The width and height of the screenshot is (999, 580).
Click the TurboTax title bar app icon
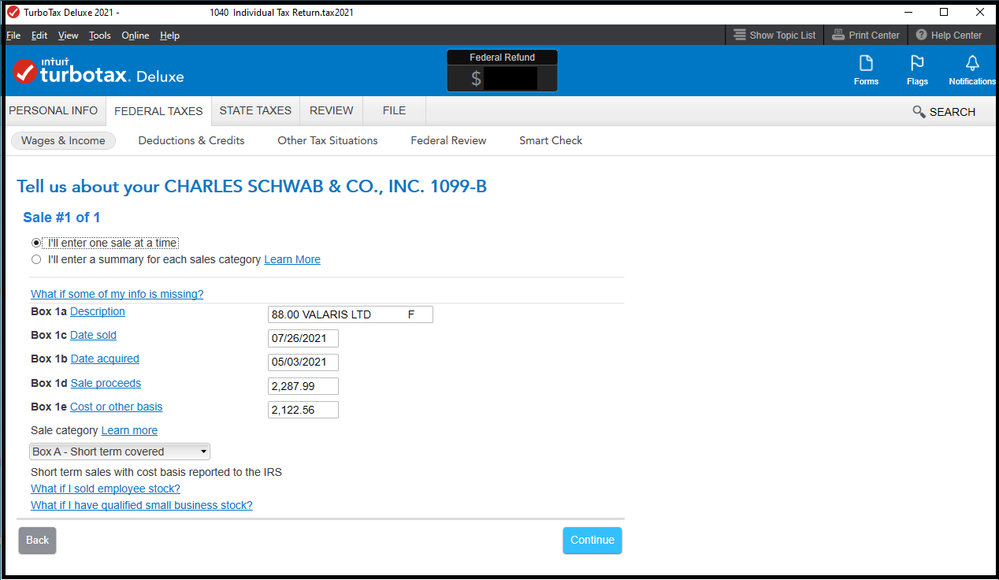coord(13,12)
